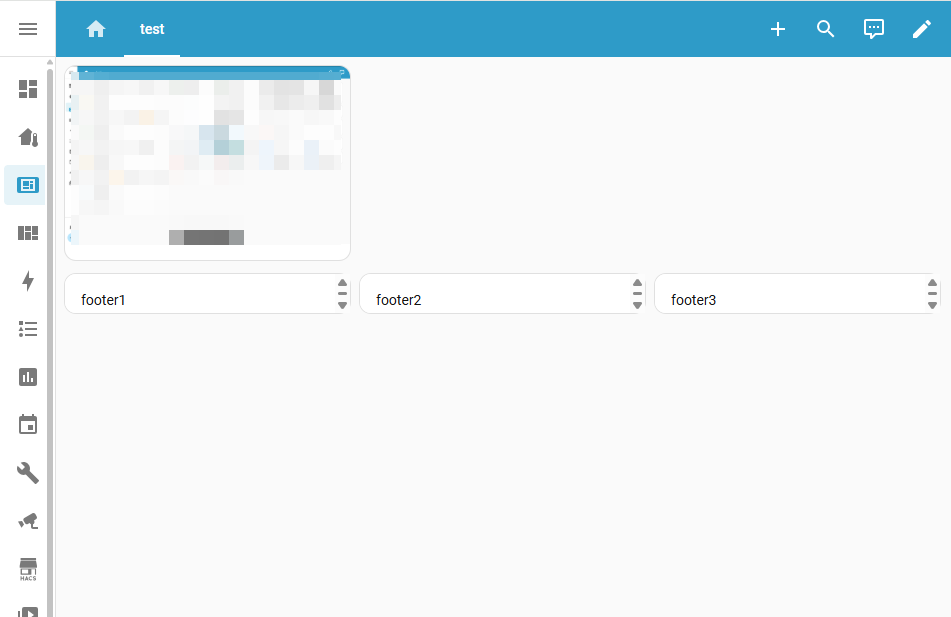Open the History chart sidebar icon
This screenshot has height=617, width=951.
click(x=28, y=377)
